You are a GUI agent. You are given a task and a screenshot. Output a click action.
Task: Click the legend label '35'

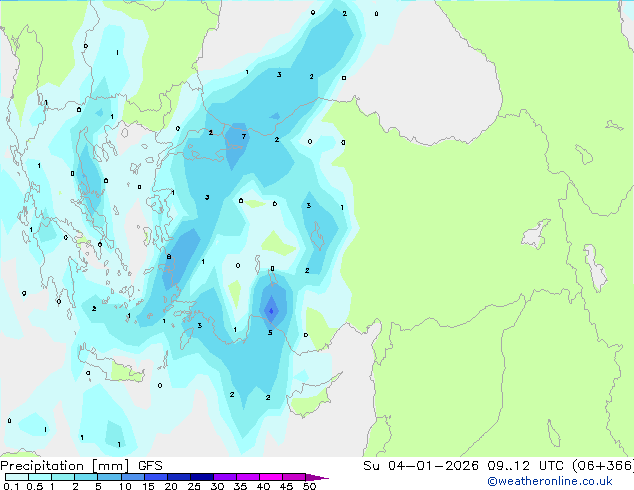click(x=240, y=486)
